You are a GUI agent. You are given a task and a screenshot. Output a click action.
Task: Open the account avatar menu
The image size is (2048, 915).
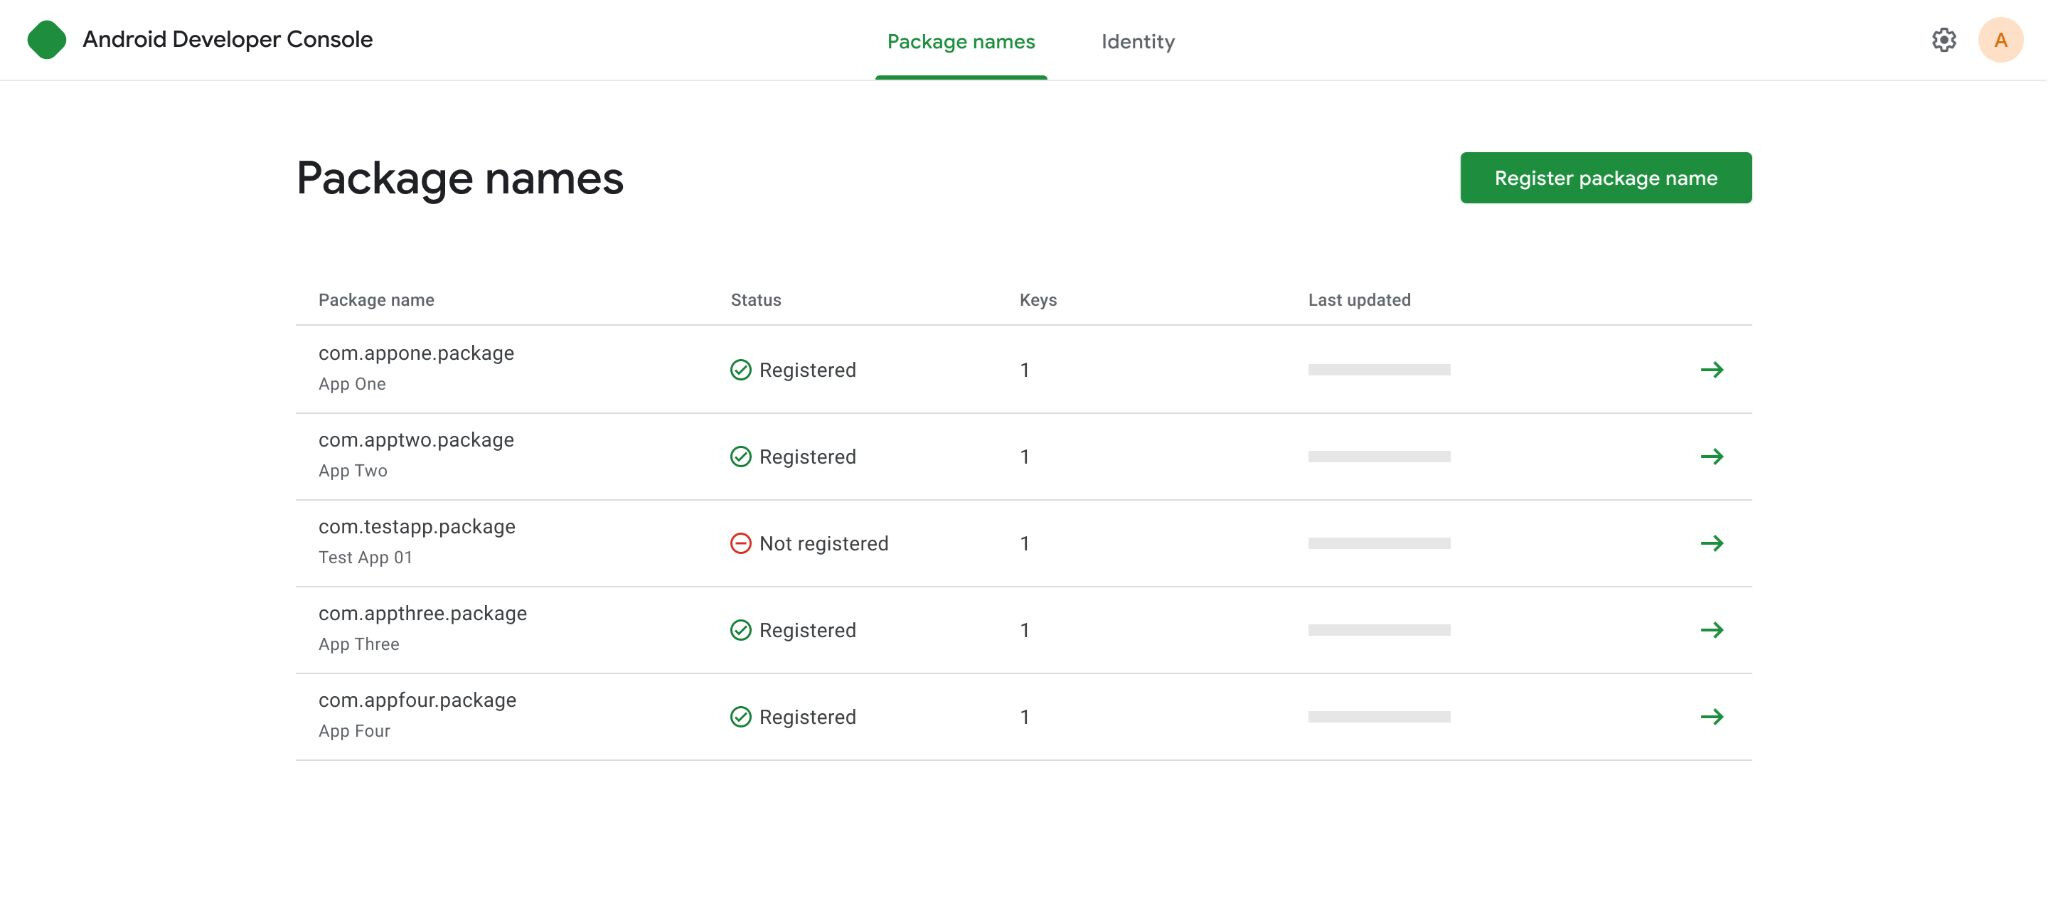pos(2000,40)
